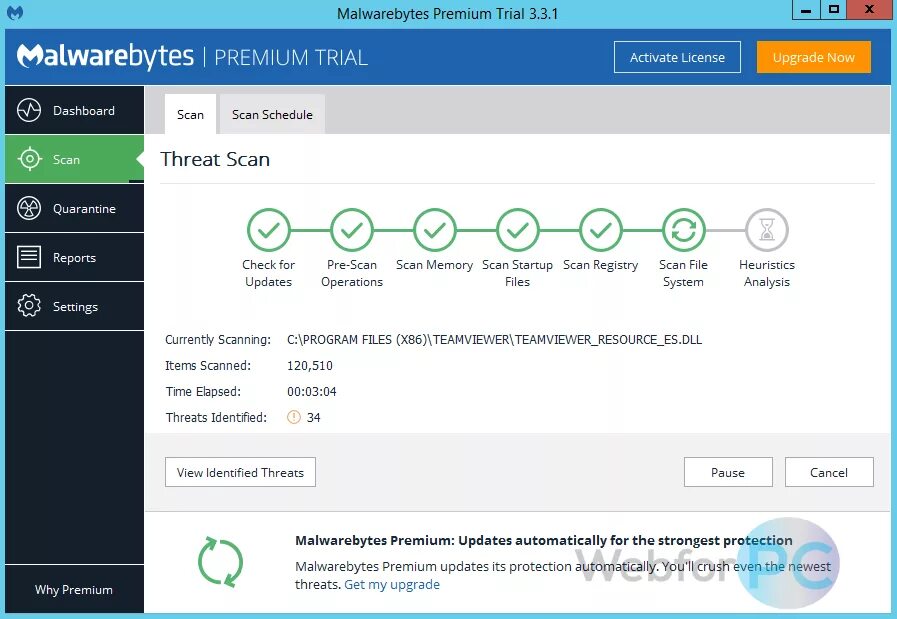This screenshot has height=619, width=897.
Task: Close the Malwarebytes window
Action: click(870, 10)
